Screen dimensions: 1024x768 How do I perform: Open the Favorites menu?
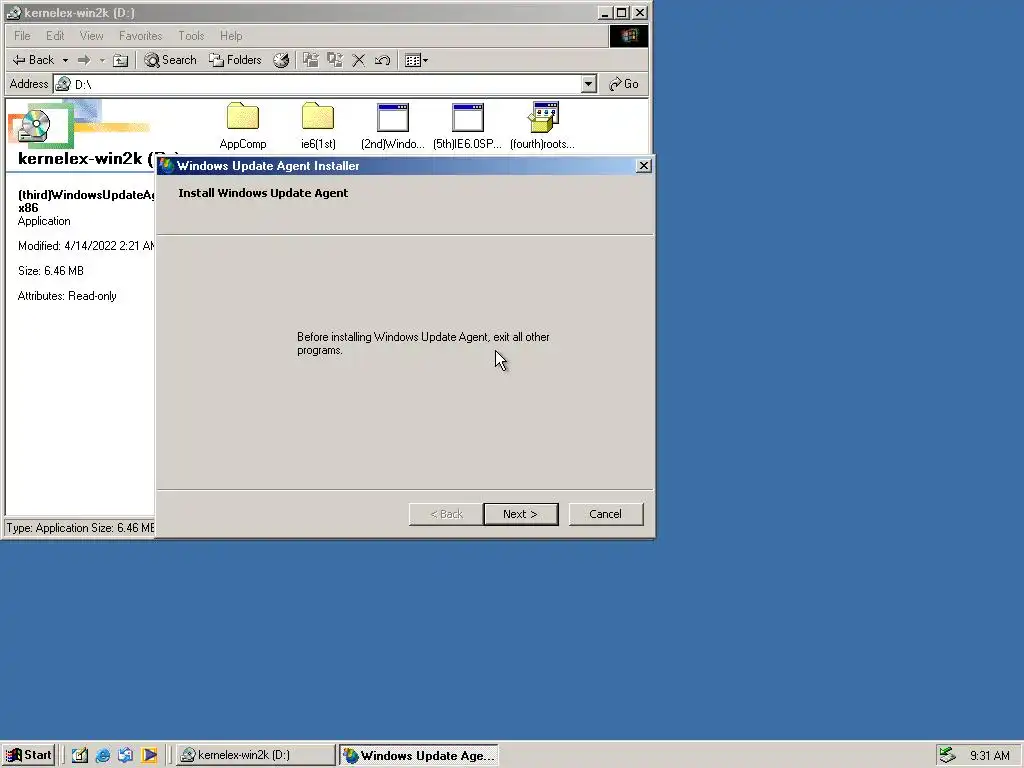tap(140, 36)
